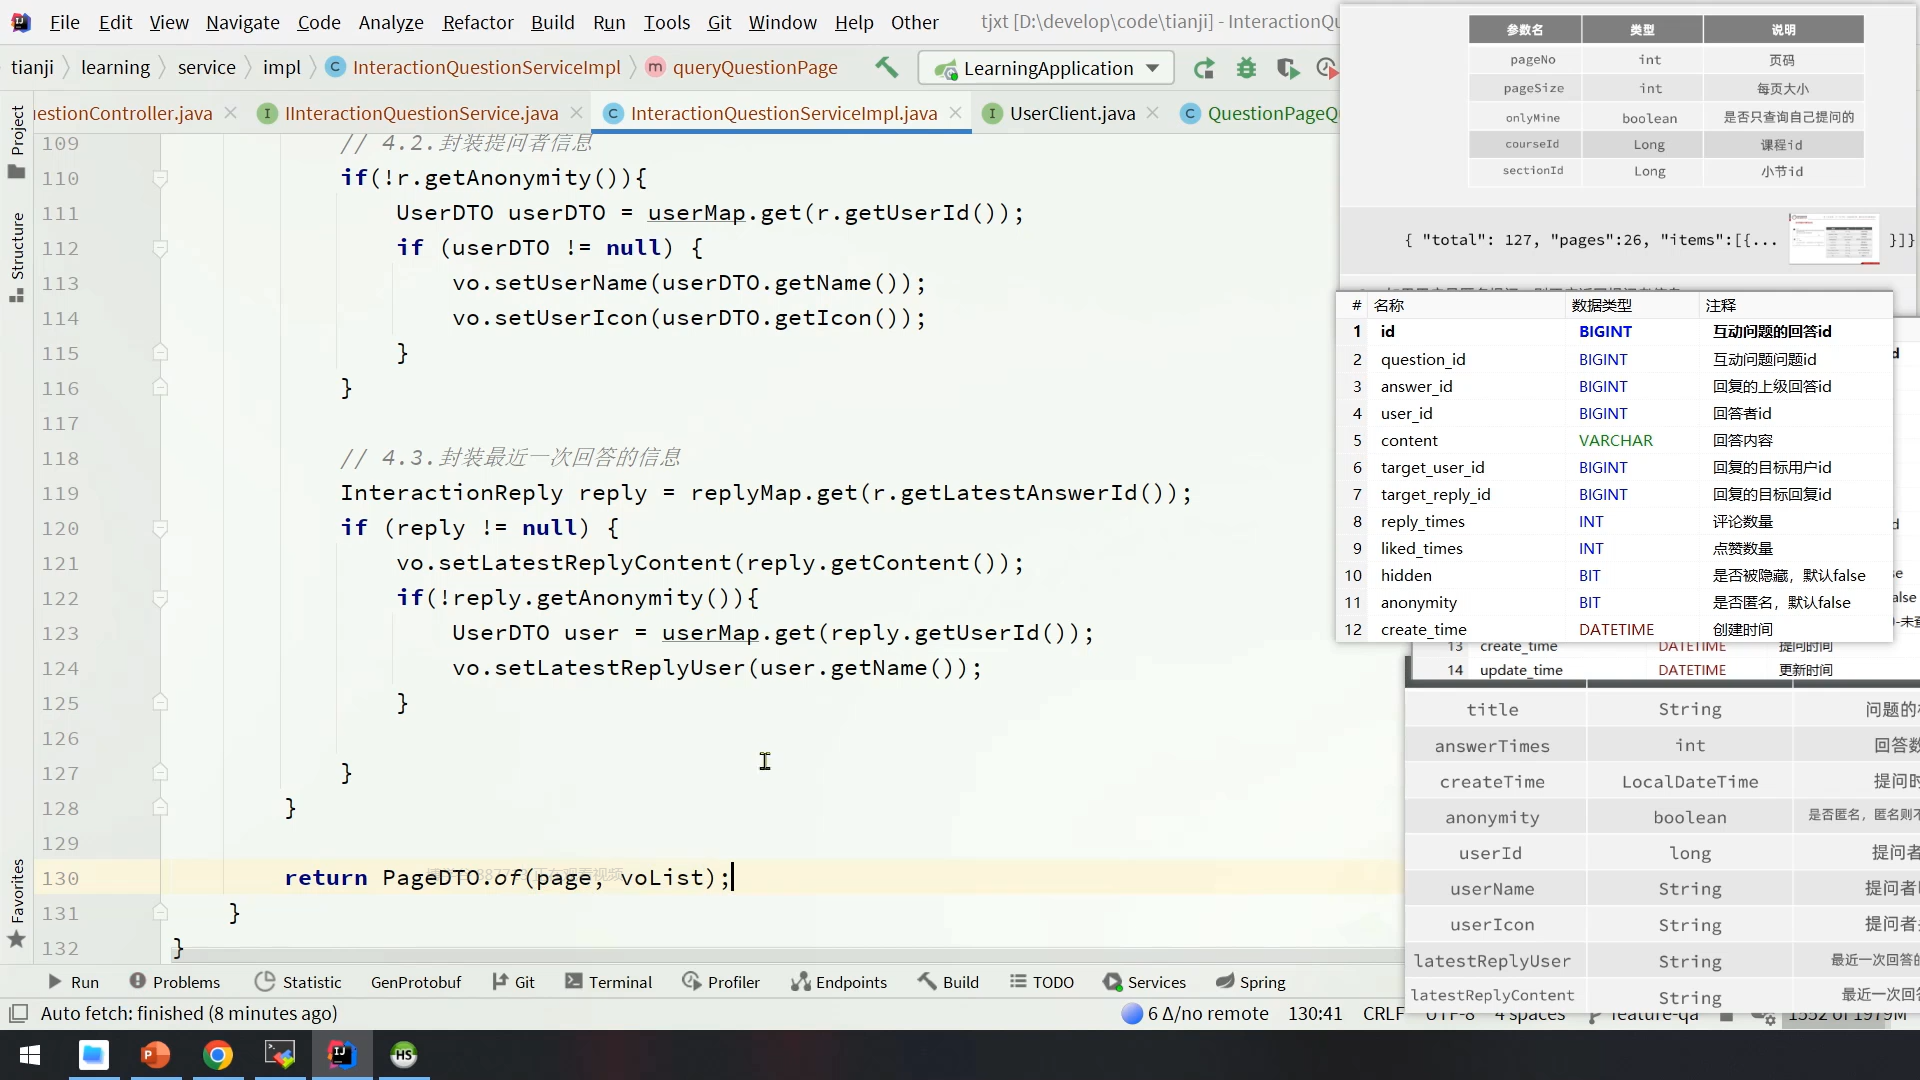Click the CRLF line separator status widget

(x=1383, y=1013)
